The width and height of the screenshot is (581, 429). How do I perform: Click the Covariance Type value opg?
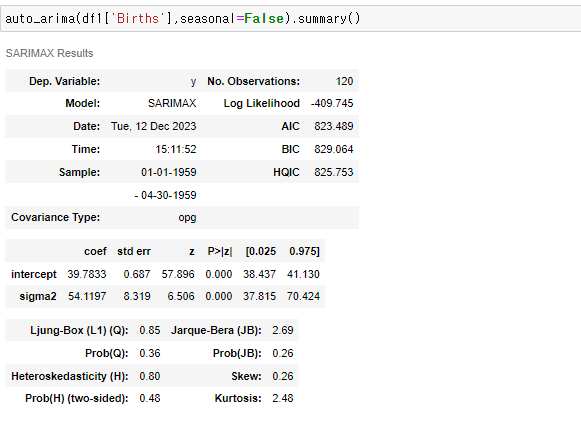point(187,217)
